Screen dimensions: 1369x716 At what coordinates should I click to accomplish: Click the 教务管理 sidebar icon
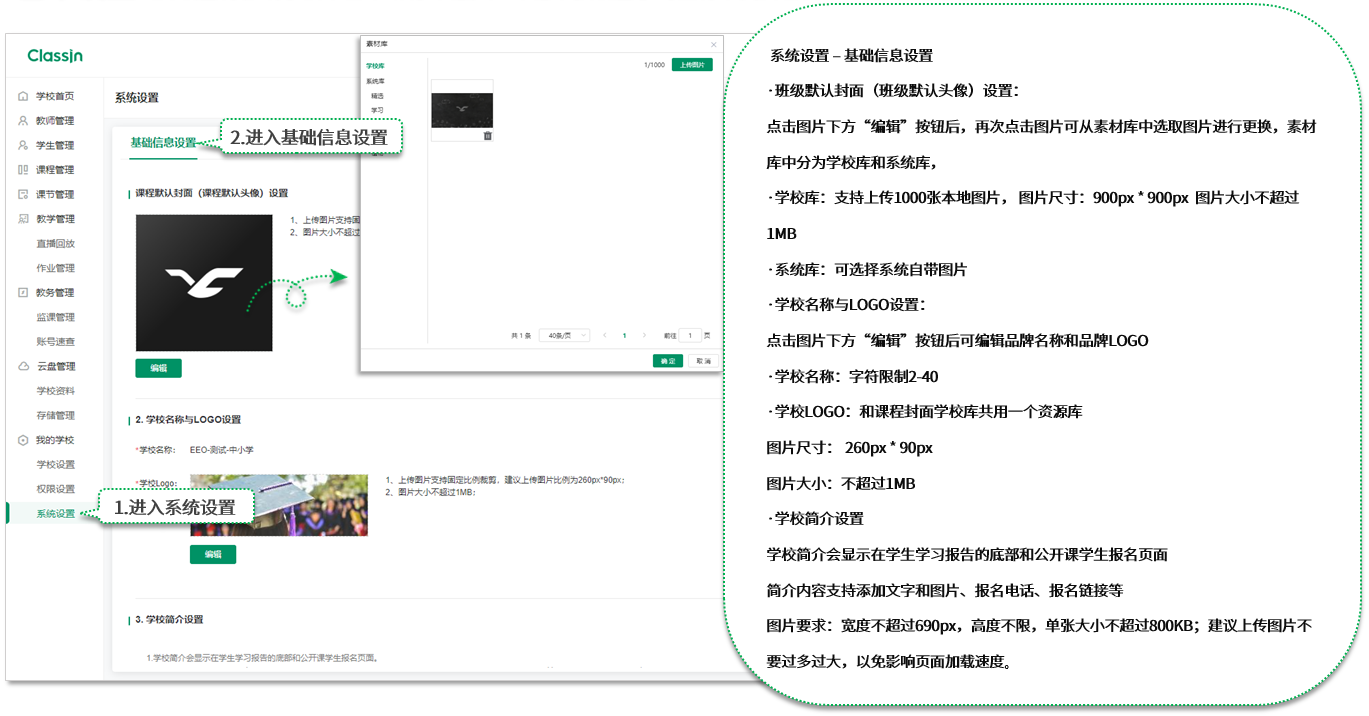pos(23,293)
